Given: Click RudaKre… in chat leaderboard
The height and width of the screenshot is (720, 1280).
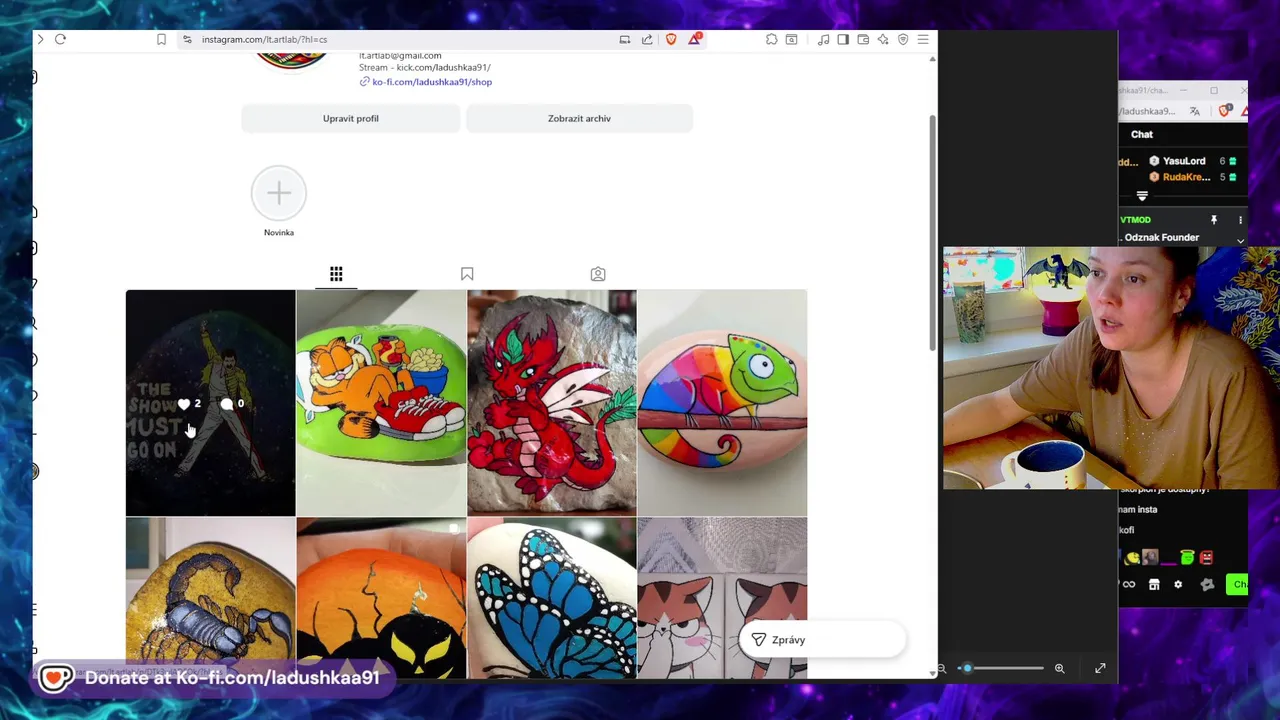Looking at the screenshot, I should coord(1186,177).
